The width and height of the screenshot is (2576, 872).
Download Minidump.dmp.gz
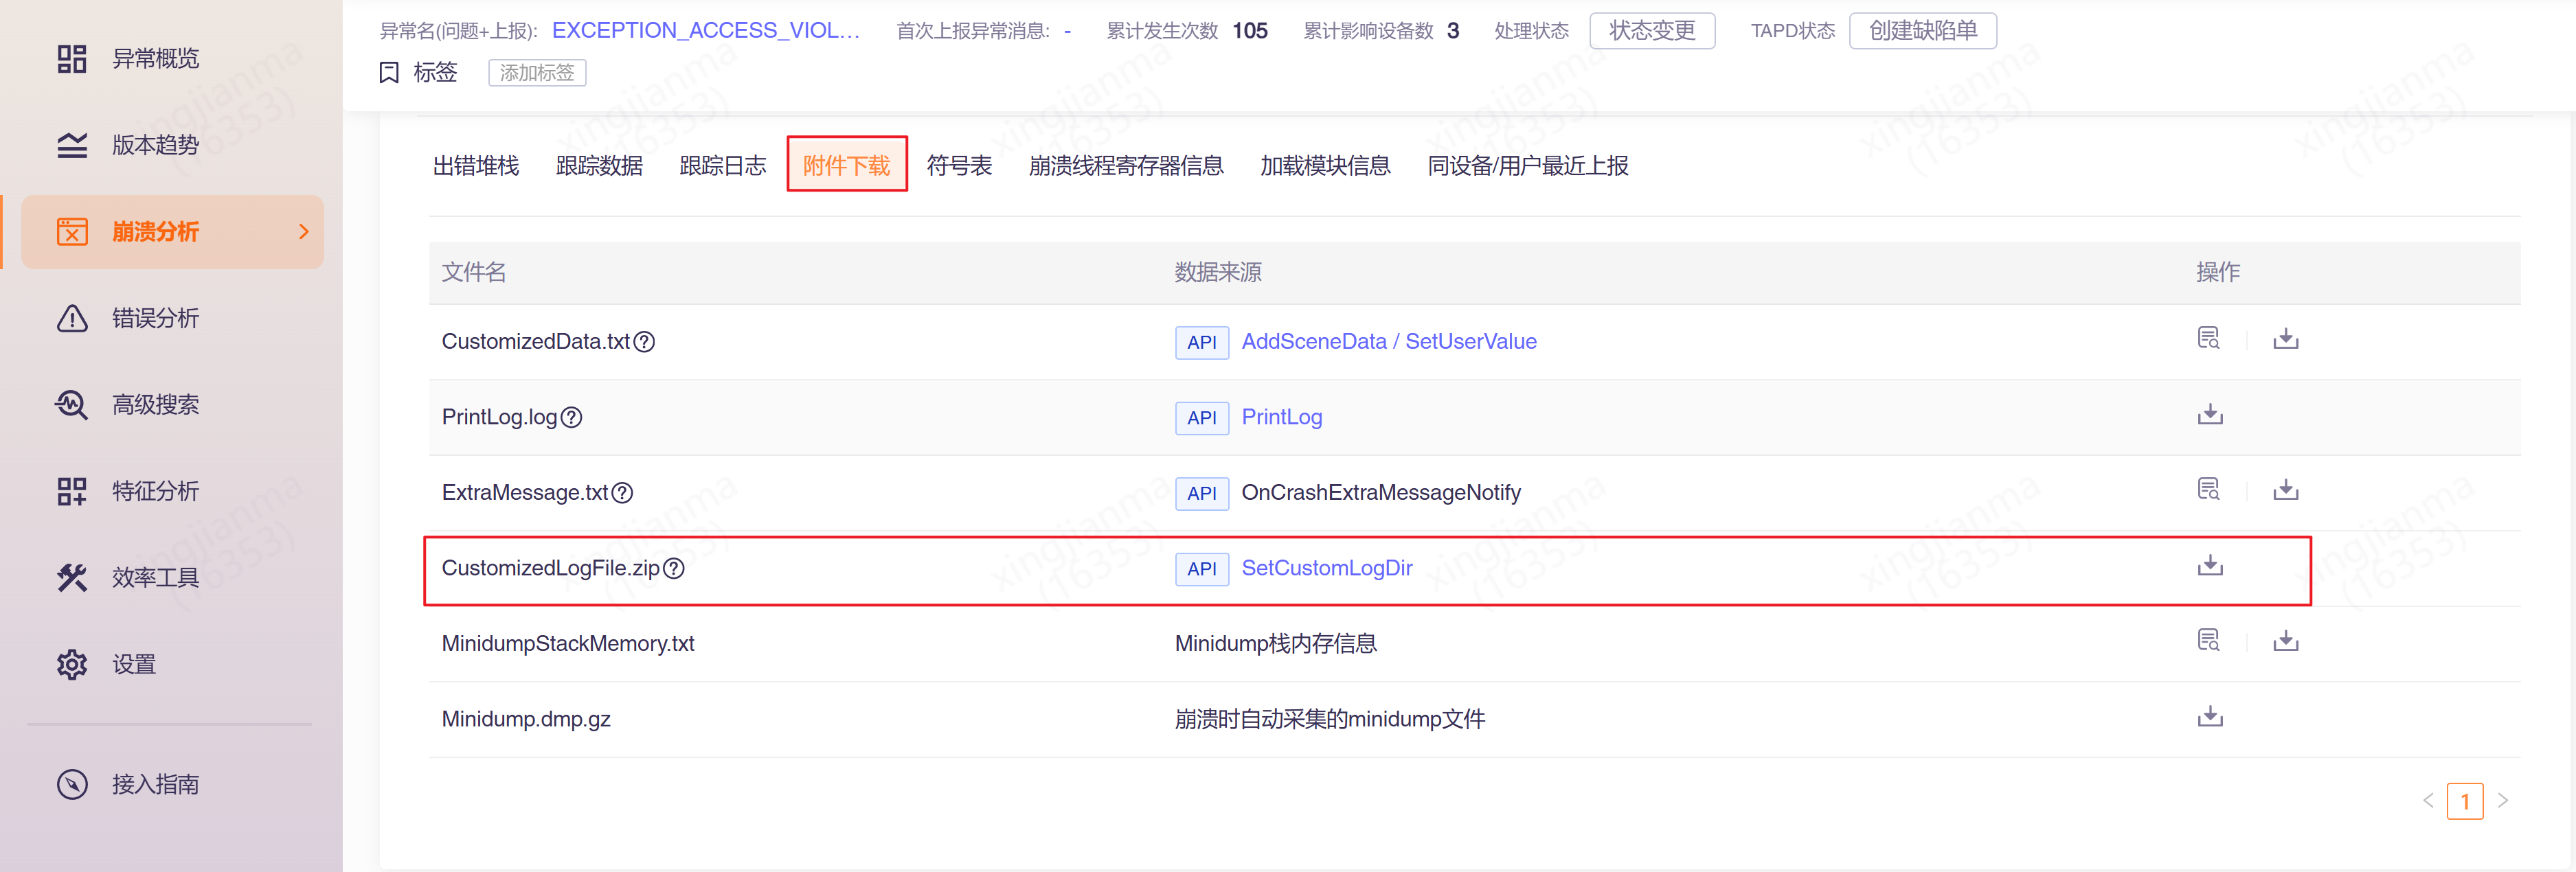(x=2209, y=716)
